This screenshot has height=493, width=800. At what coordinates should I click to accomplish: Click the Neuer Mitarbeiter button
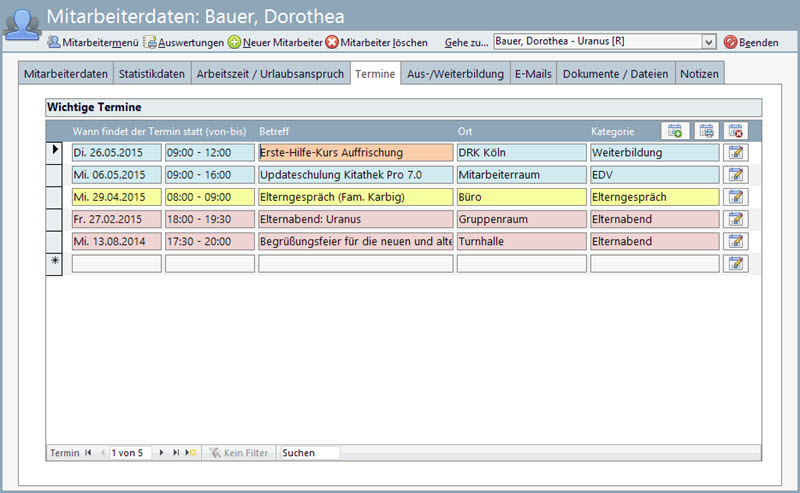[x=275, y=43]
